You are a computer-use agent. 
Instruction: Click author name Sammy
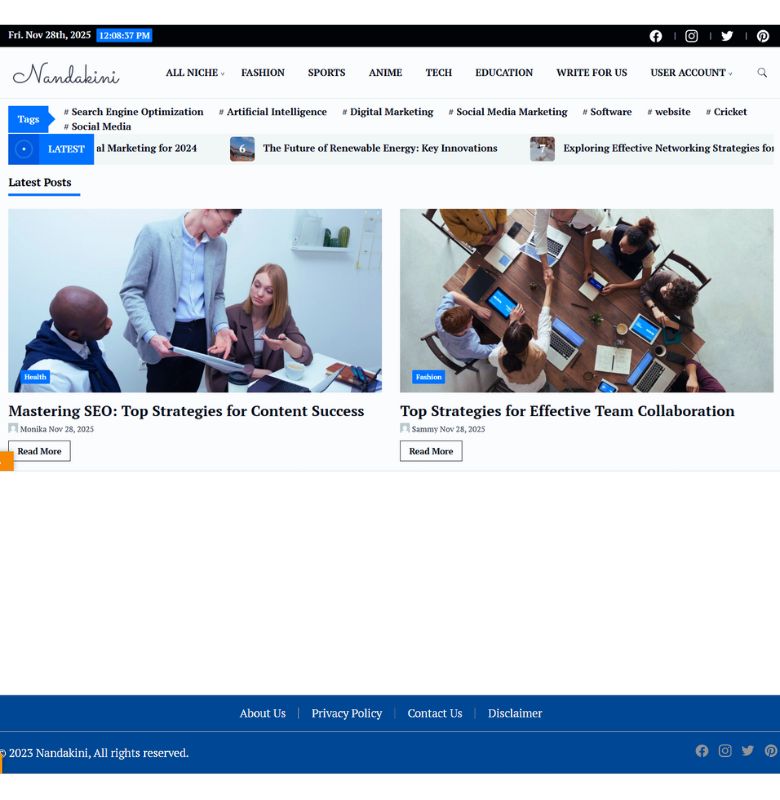(x=424, y=429)
